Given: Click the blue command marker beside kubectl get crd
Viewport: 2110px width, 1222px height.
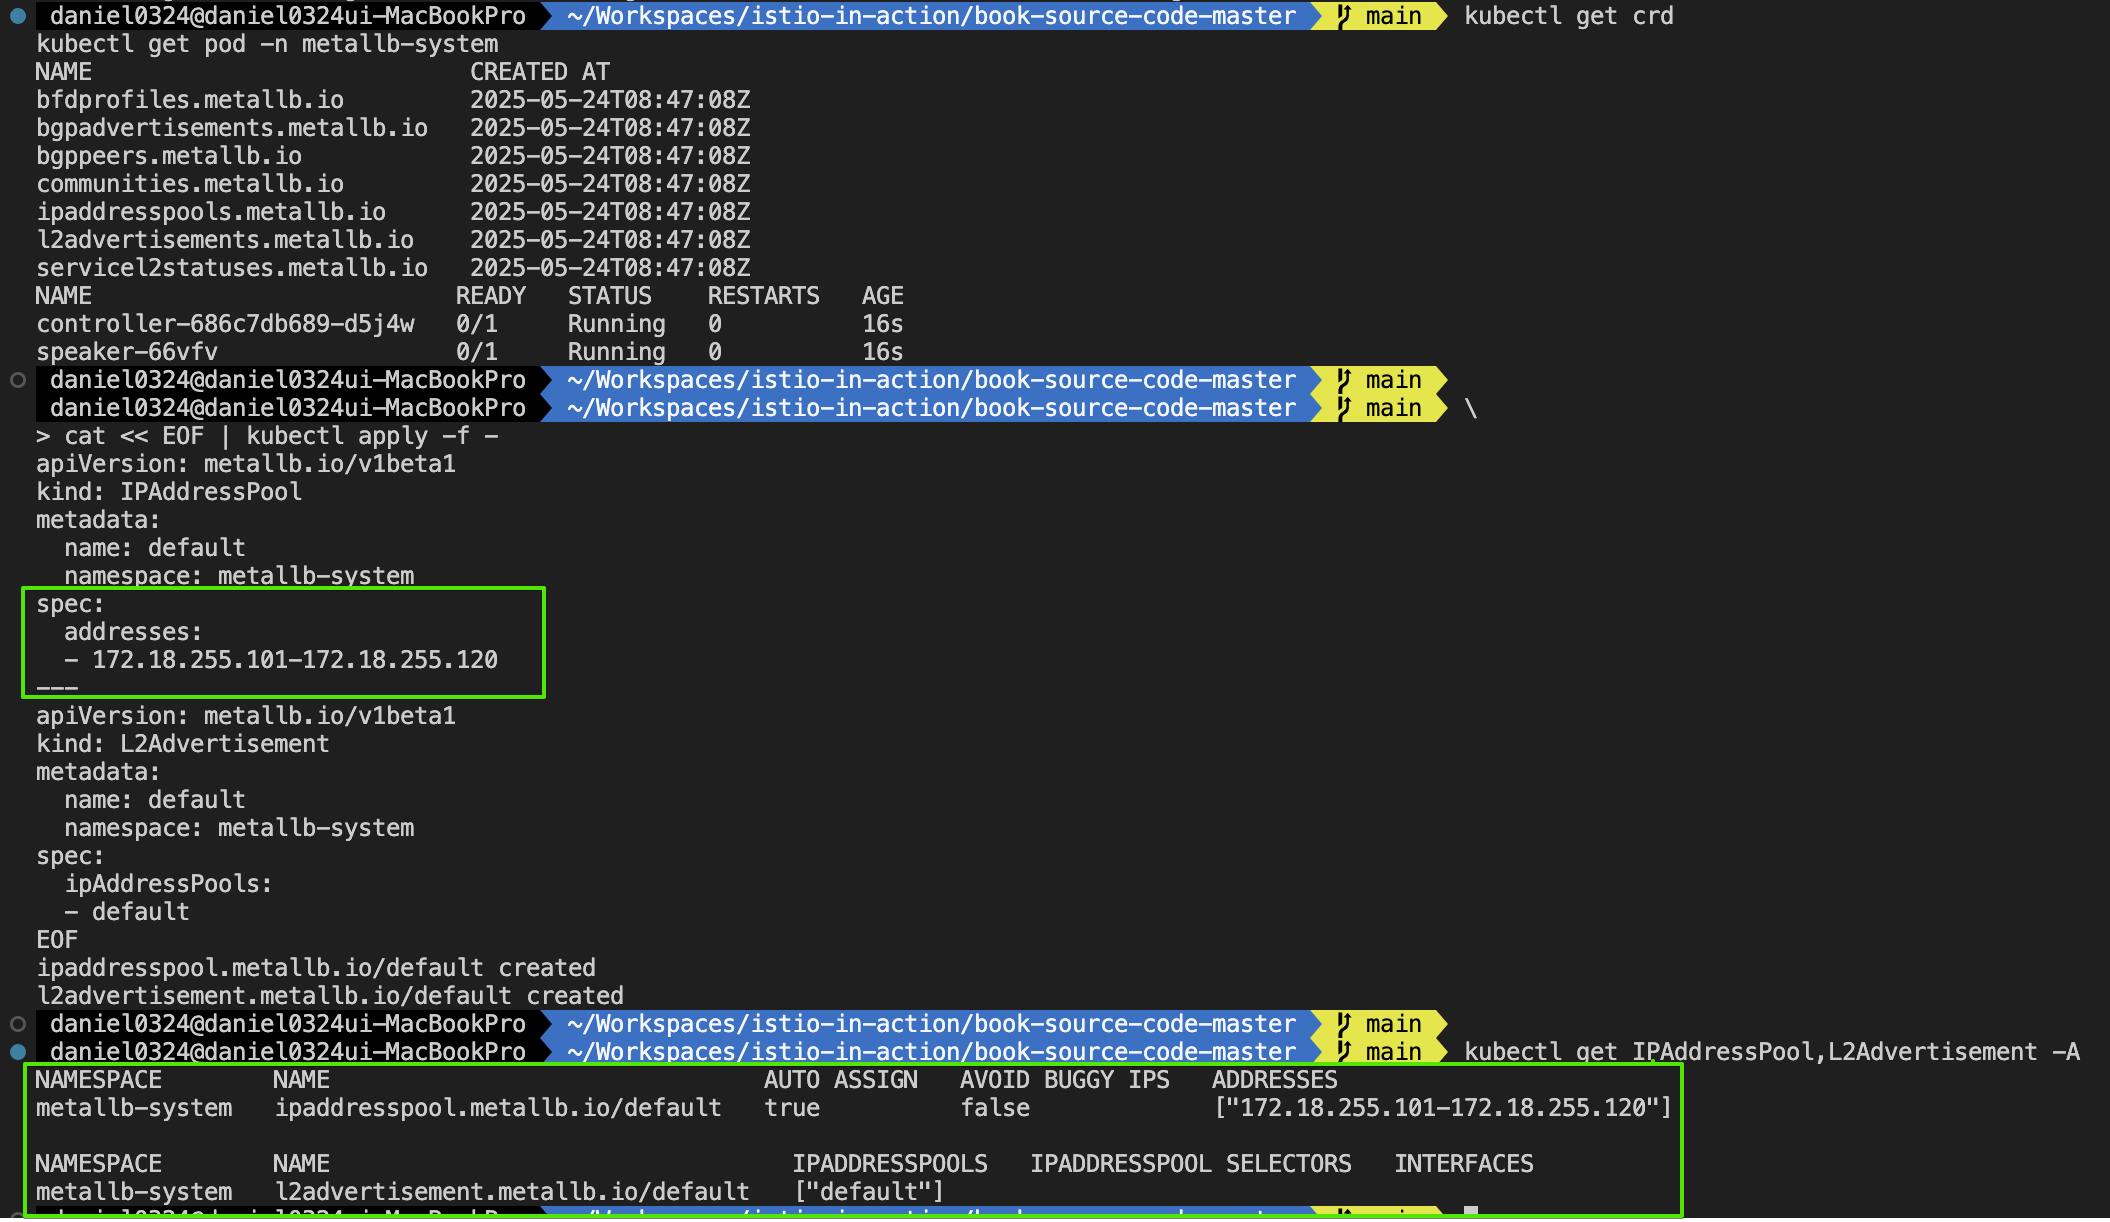Looking at the screenshot, I should pyautogui.click(x=17, y=16).
